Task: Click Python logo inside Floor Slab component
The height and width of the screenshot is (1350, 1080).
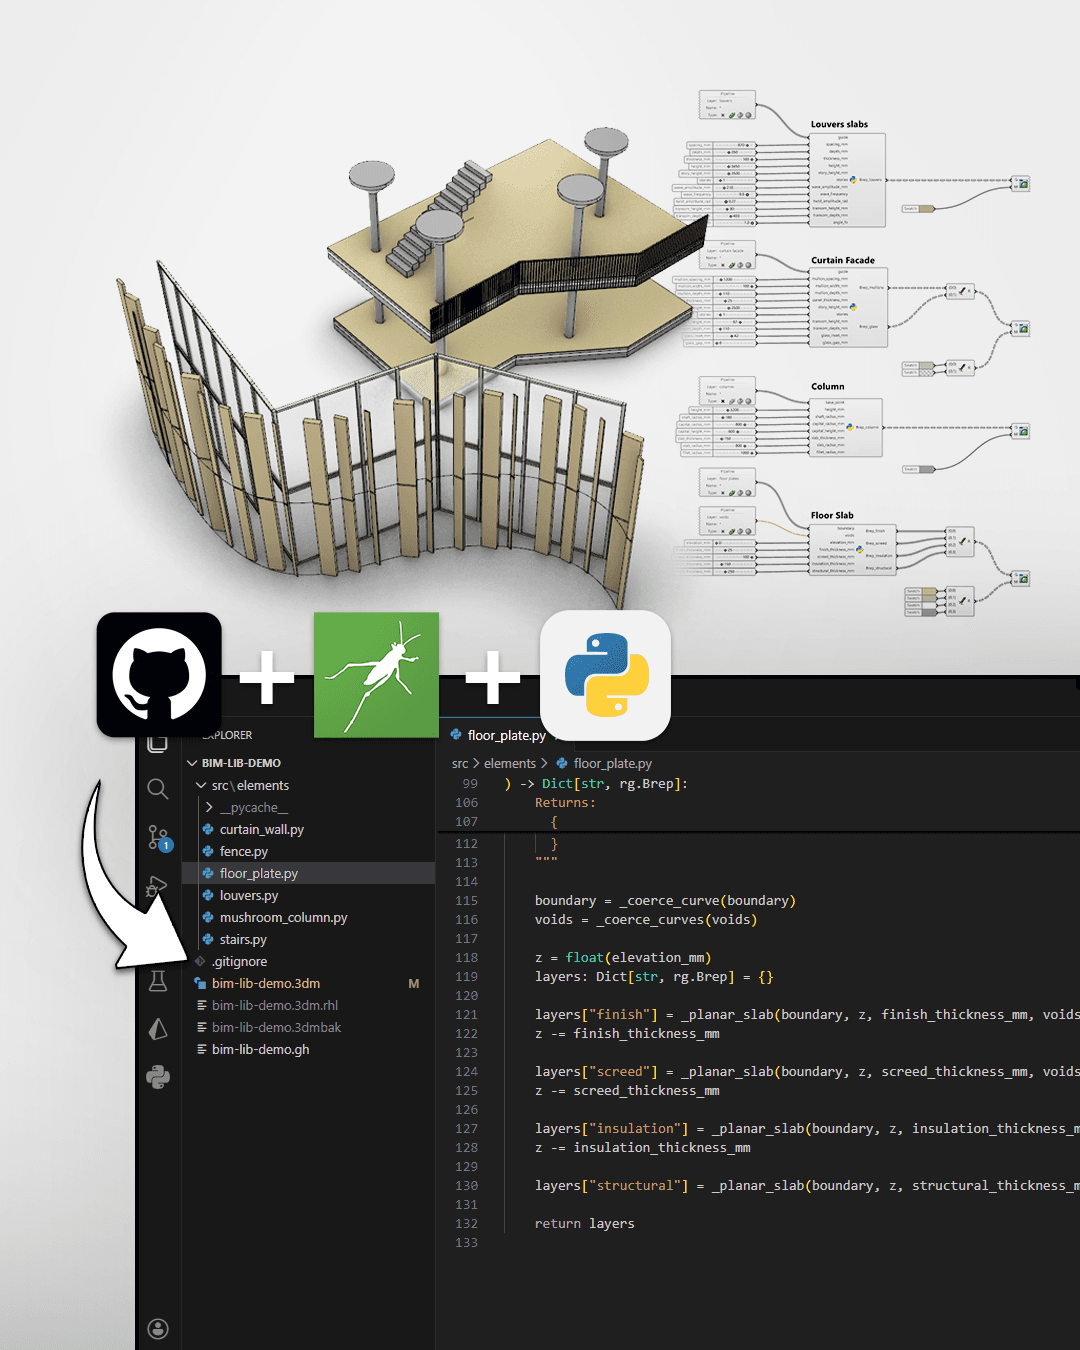Action: coord(859,549)
